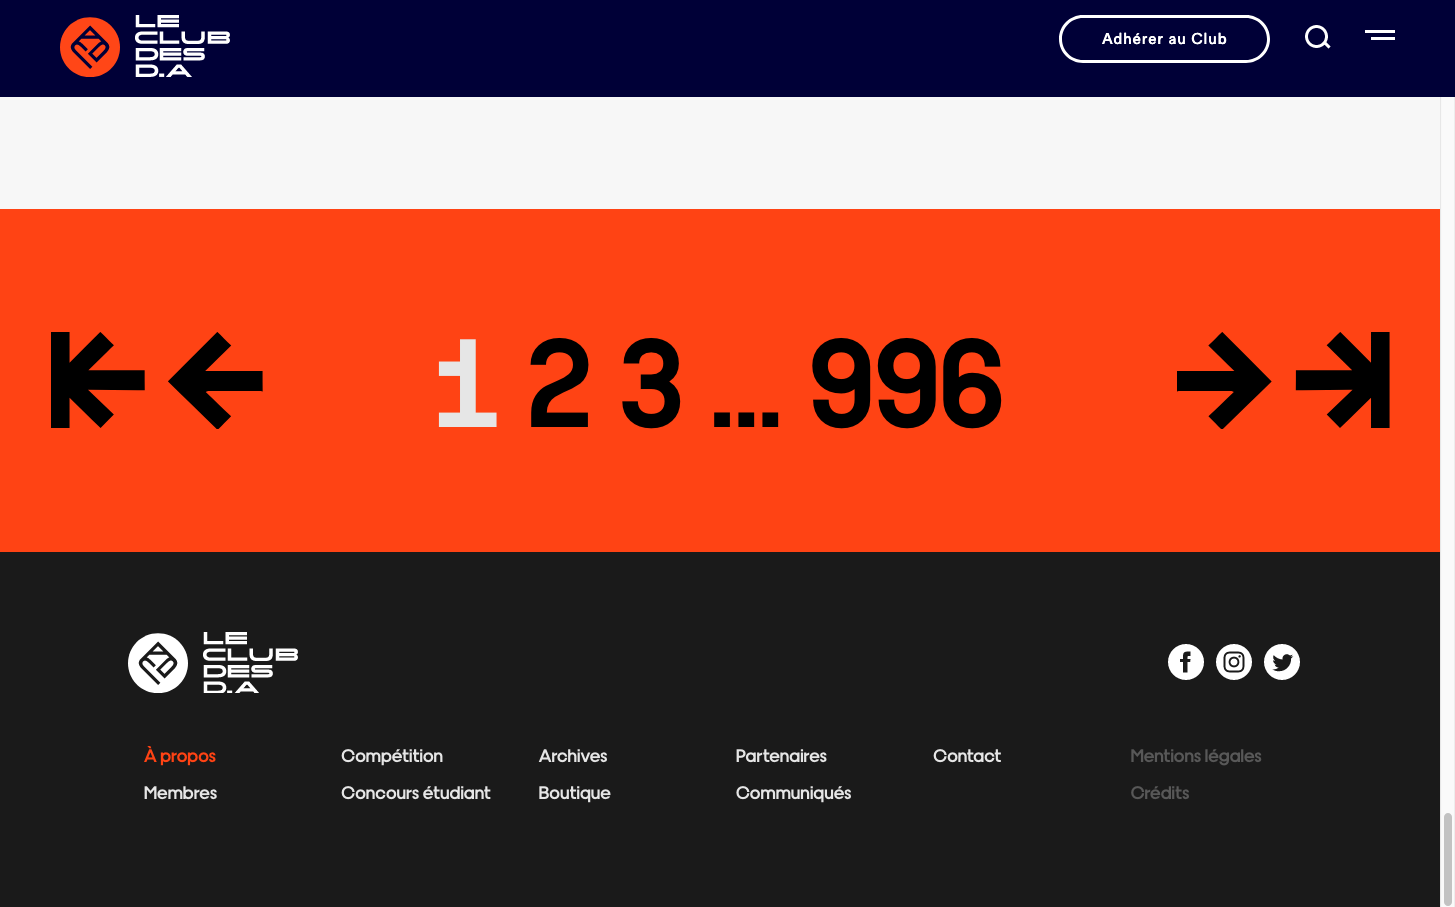Go to previous page arrow
The height and width of the screenshot is (907, 1455).
click(216, 381)
